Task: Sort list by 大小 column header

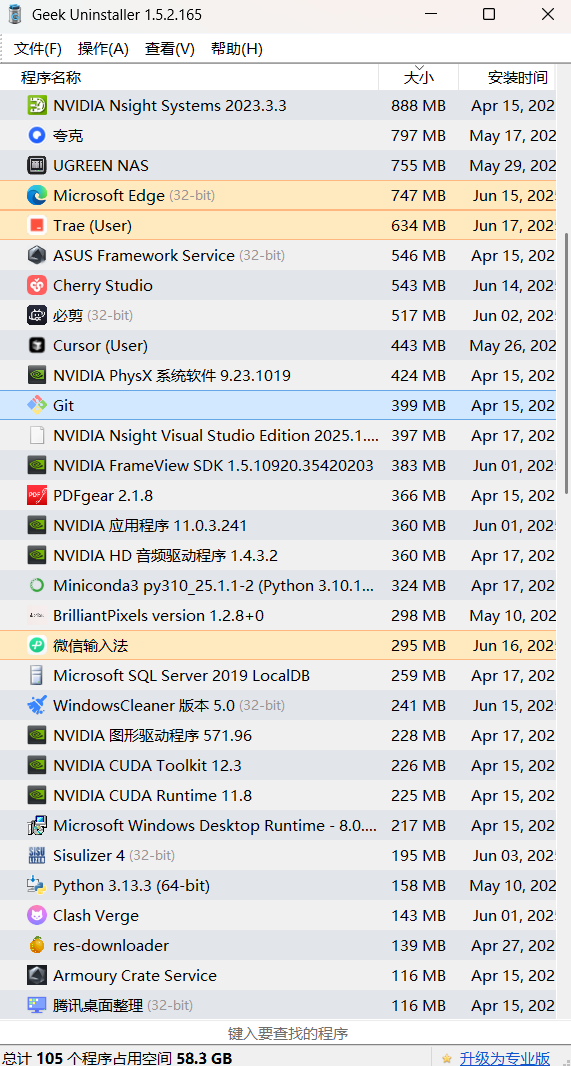Action: (419, 78)
